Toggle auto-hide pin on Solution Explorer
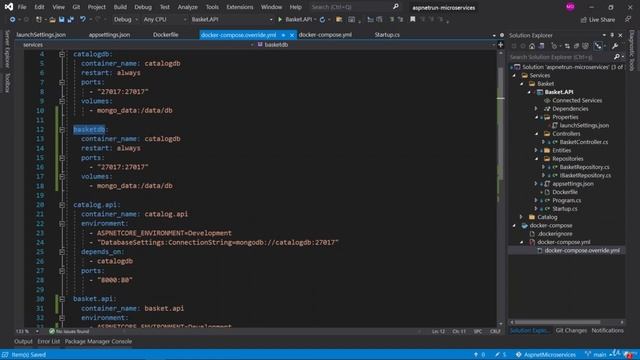Viewport: 640px width, 360px height. (612, 35)
